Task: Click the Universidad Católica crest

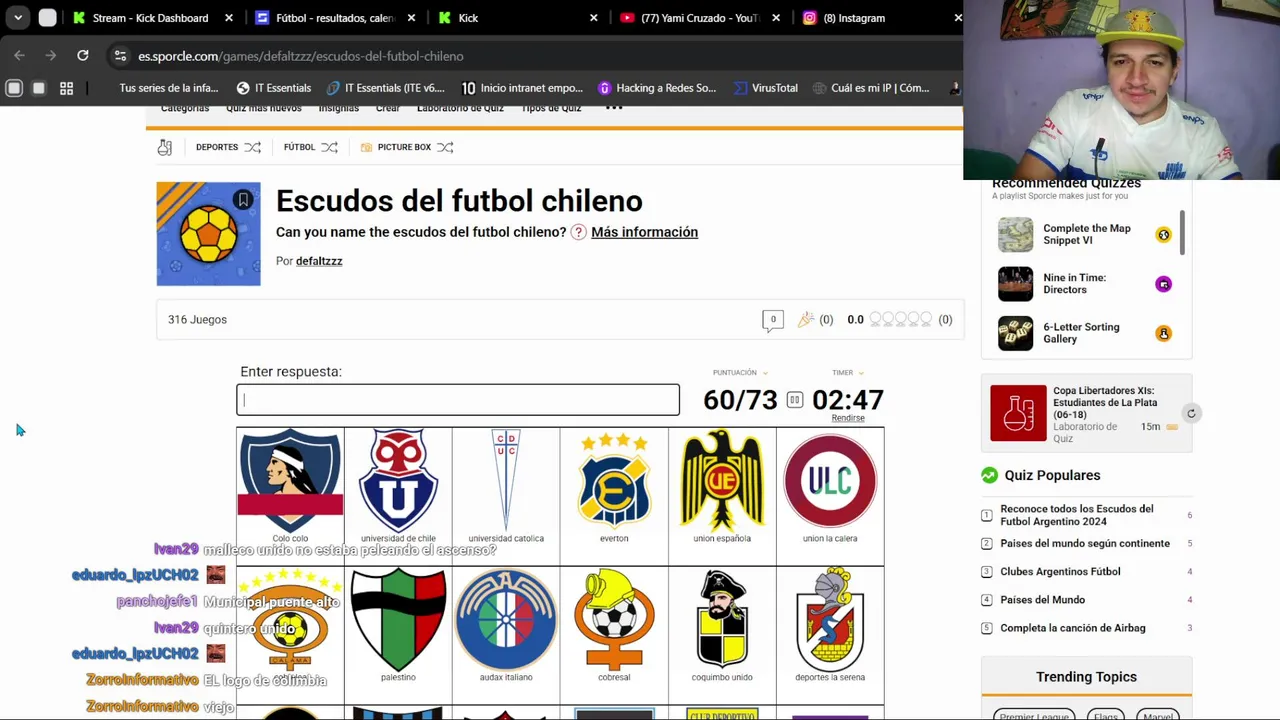Action: (x=506, y=481)
